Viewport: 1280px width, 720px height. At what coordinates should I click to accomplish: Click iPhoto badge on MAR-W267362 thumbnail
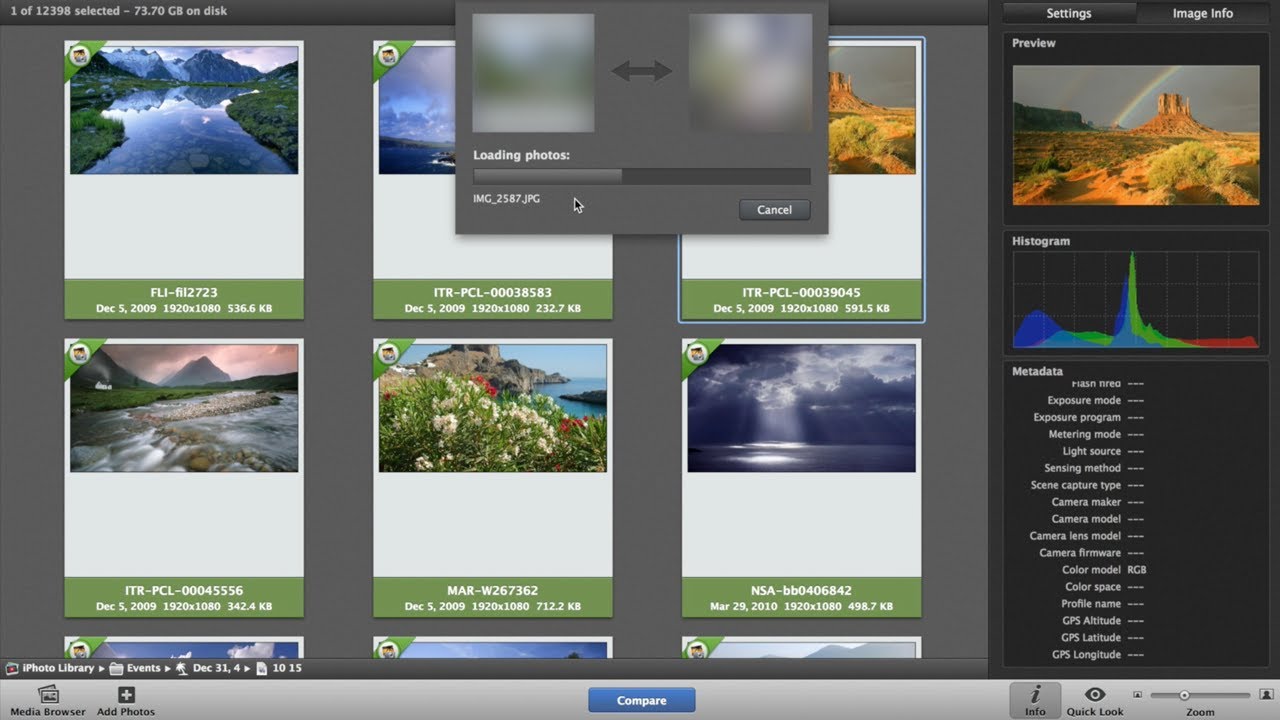pos(389,354)
